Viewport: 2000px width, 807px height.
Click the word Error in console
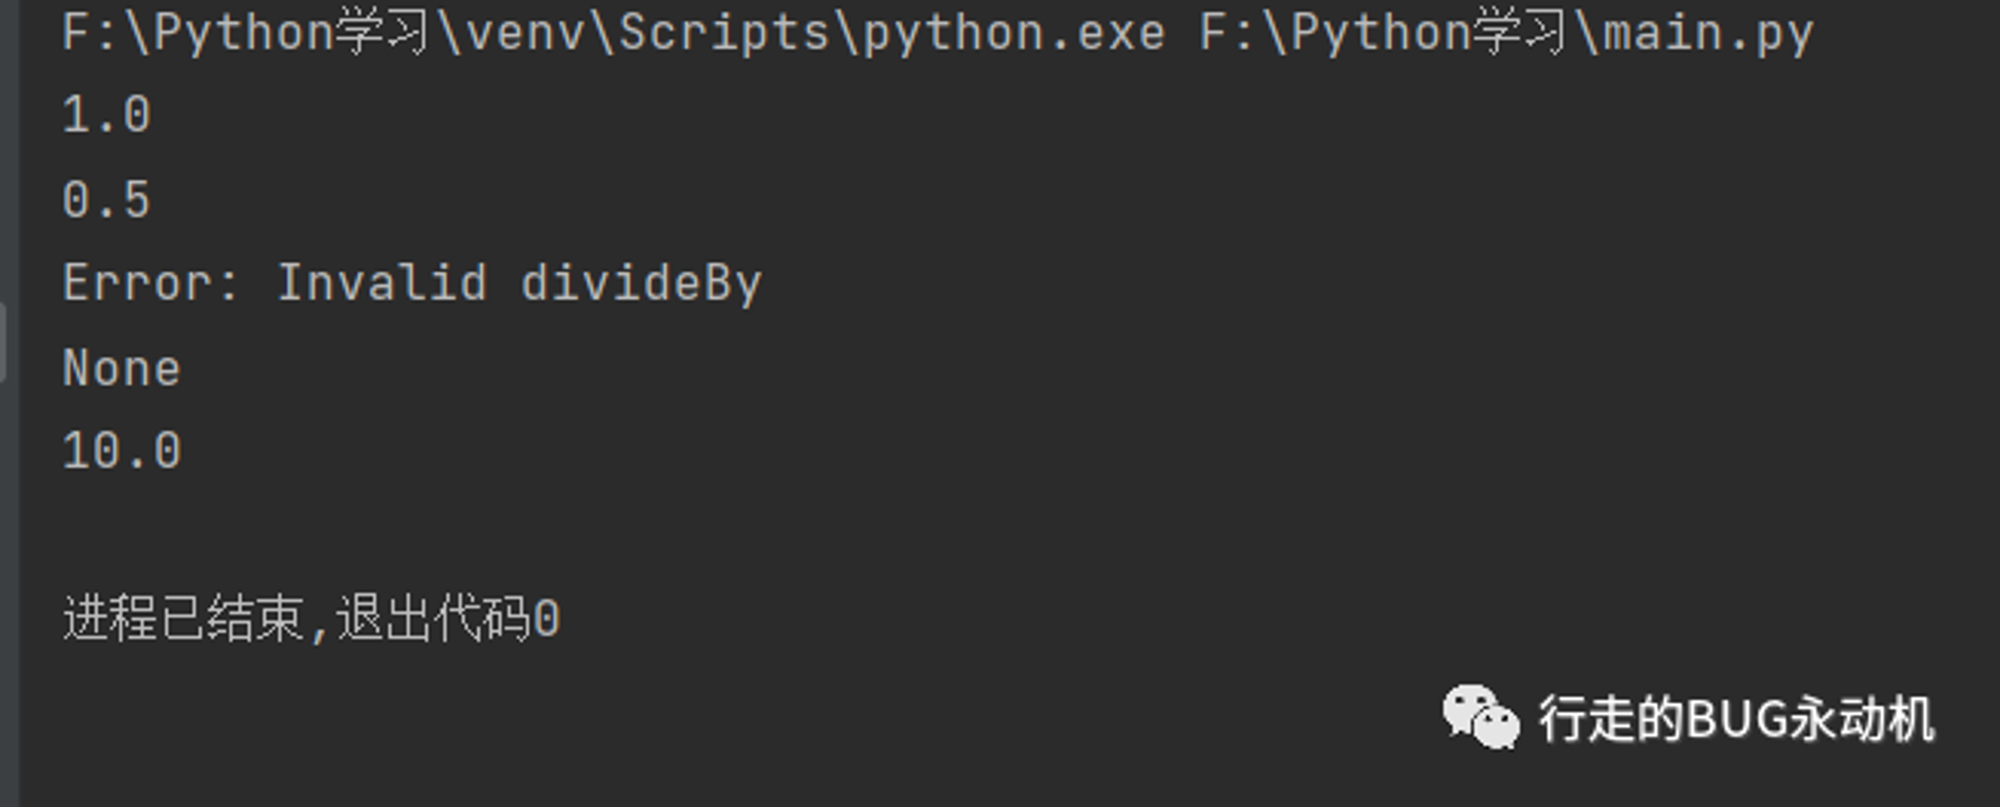point(137,283)
